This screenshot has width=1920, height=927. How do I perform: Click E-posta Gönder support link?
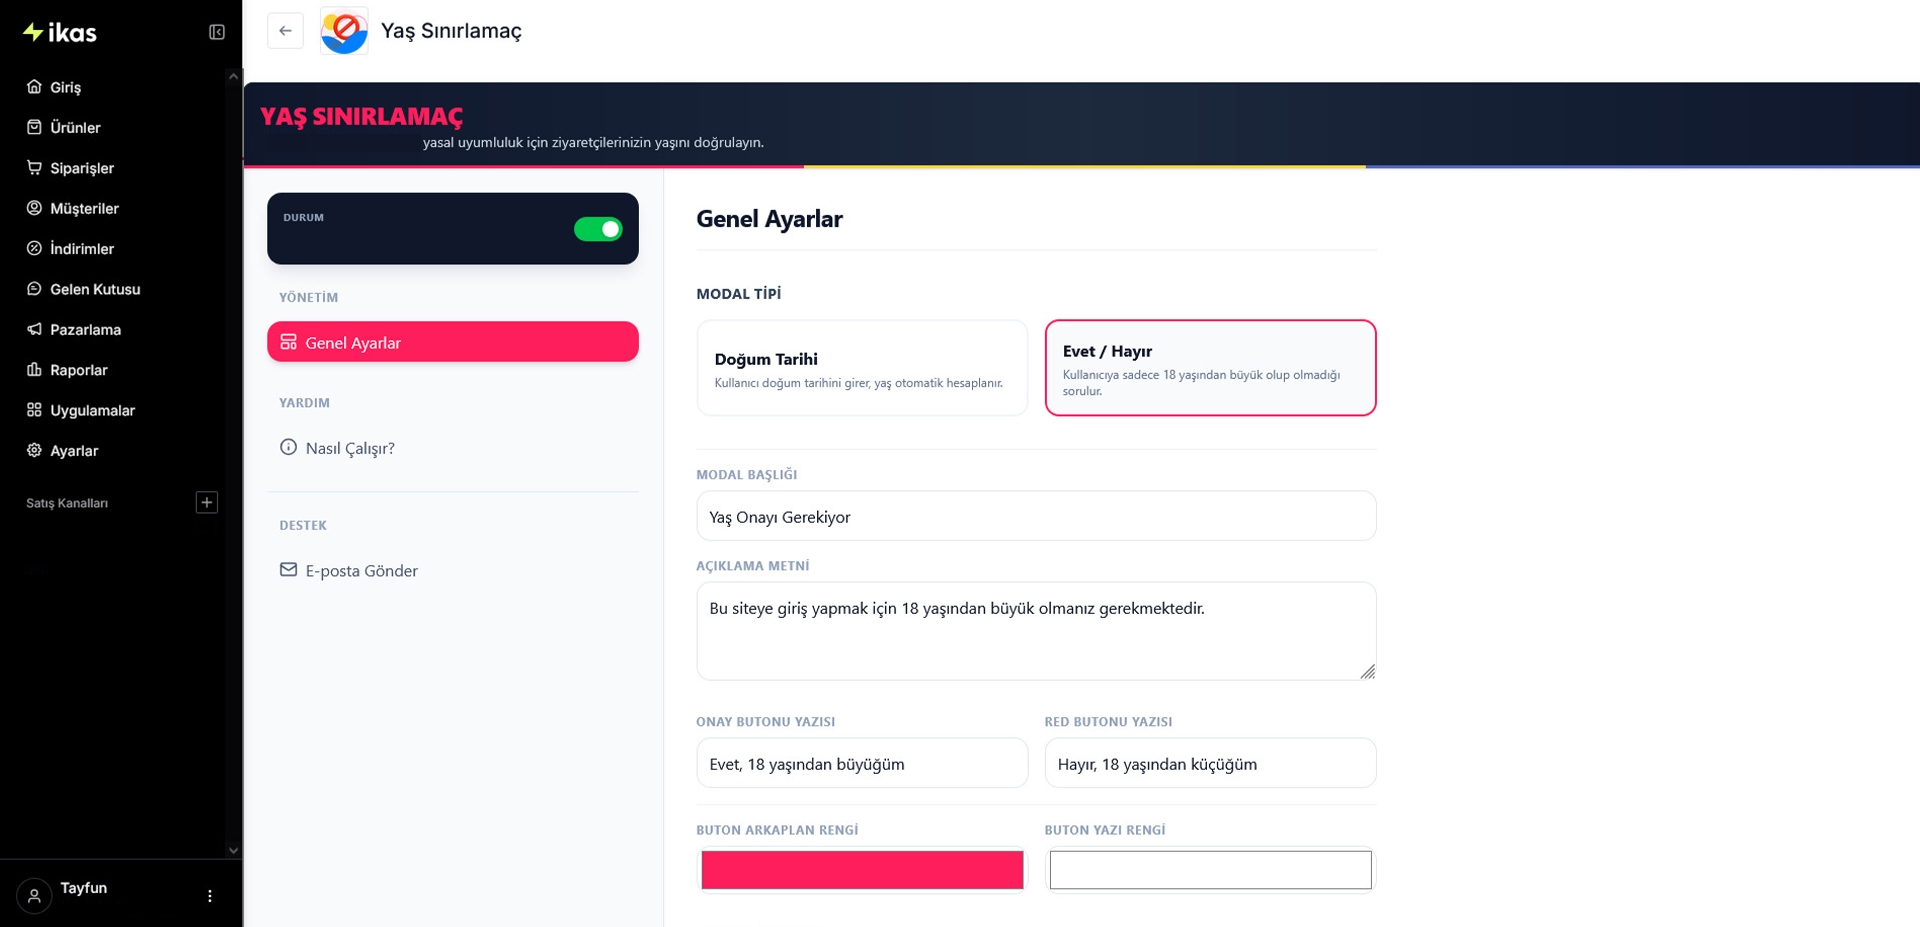coord(361,571)
